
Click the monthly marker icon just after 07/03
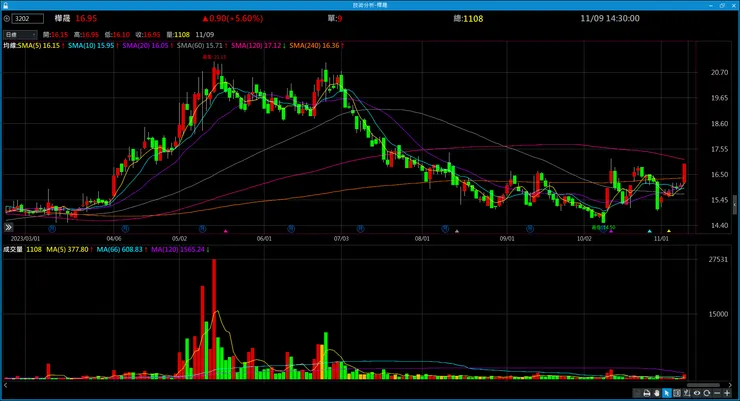pos(360,229)
